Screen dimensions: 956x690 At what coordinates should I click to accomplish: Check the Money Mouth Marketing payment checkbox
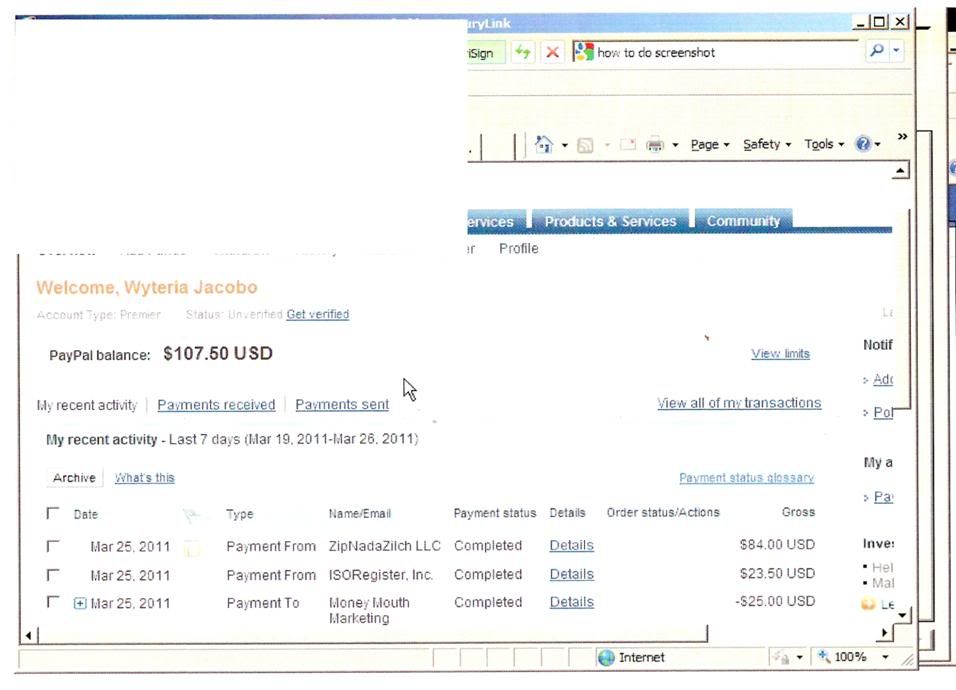pos(53,602)
